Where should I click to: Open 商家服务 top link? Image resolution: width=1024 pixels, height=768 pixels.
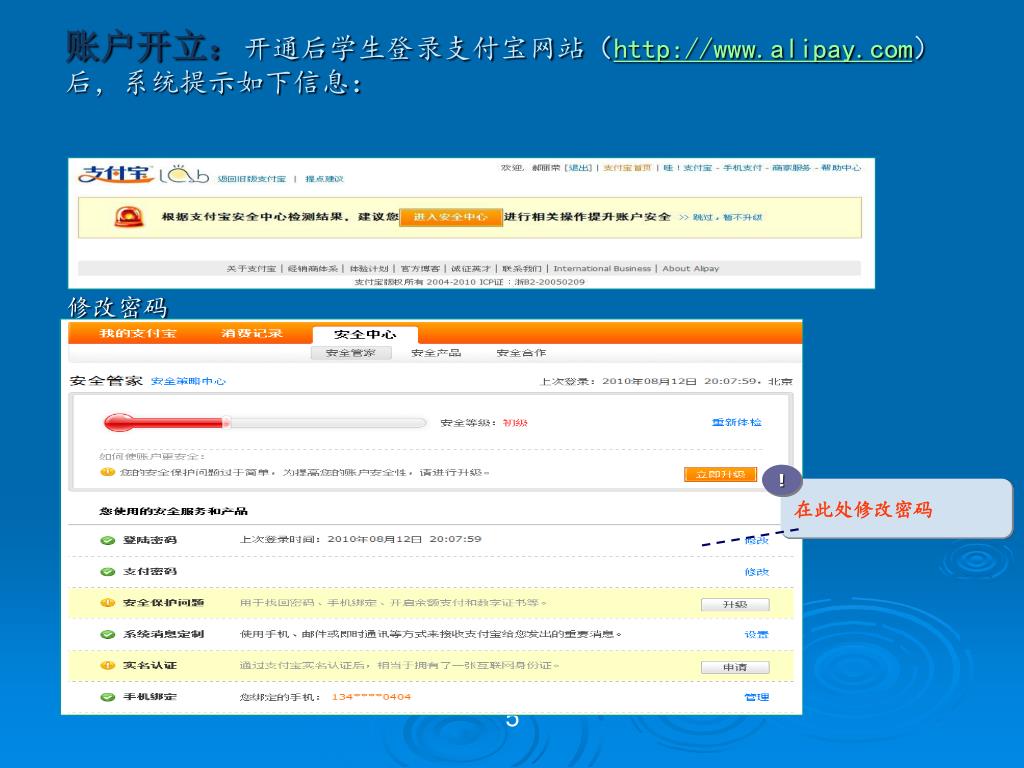[791, 168]
